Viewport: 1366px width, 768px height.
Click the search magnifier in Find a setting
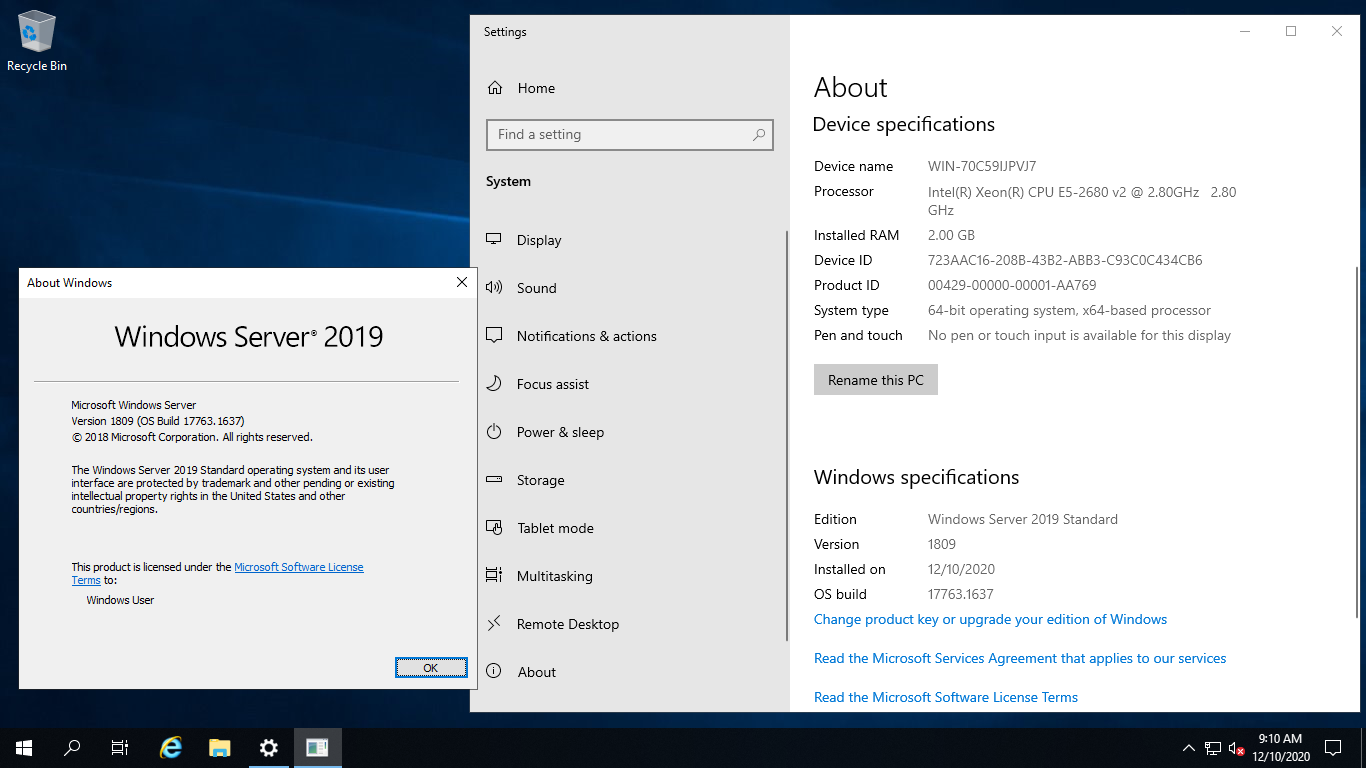(x=759, y=134)
